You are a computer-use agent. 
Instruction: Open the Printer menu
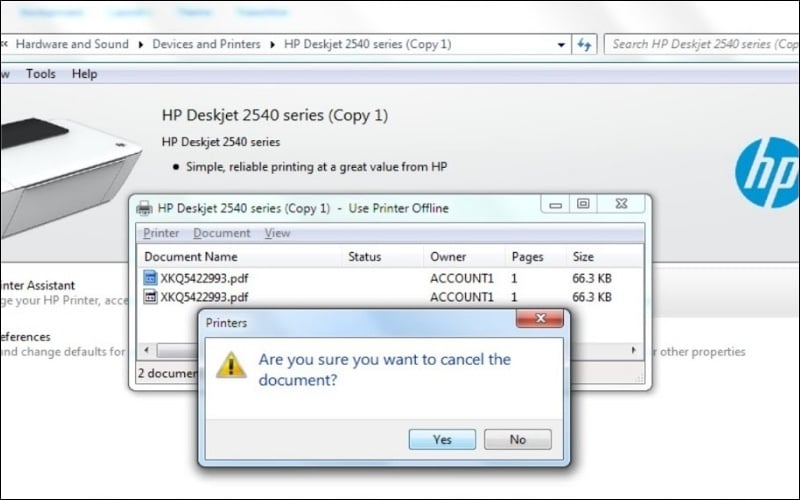(x=161, y=233)
